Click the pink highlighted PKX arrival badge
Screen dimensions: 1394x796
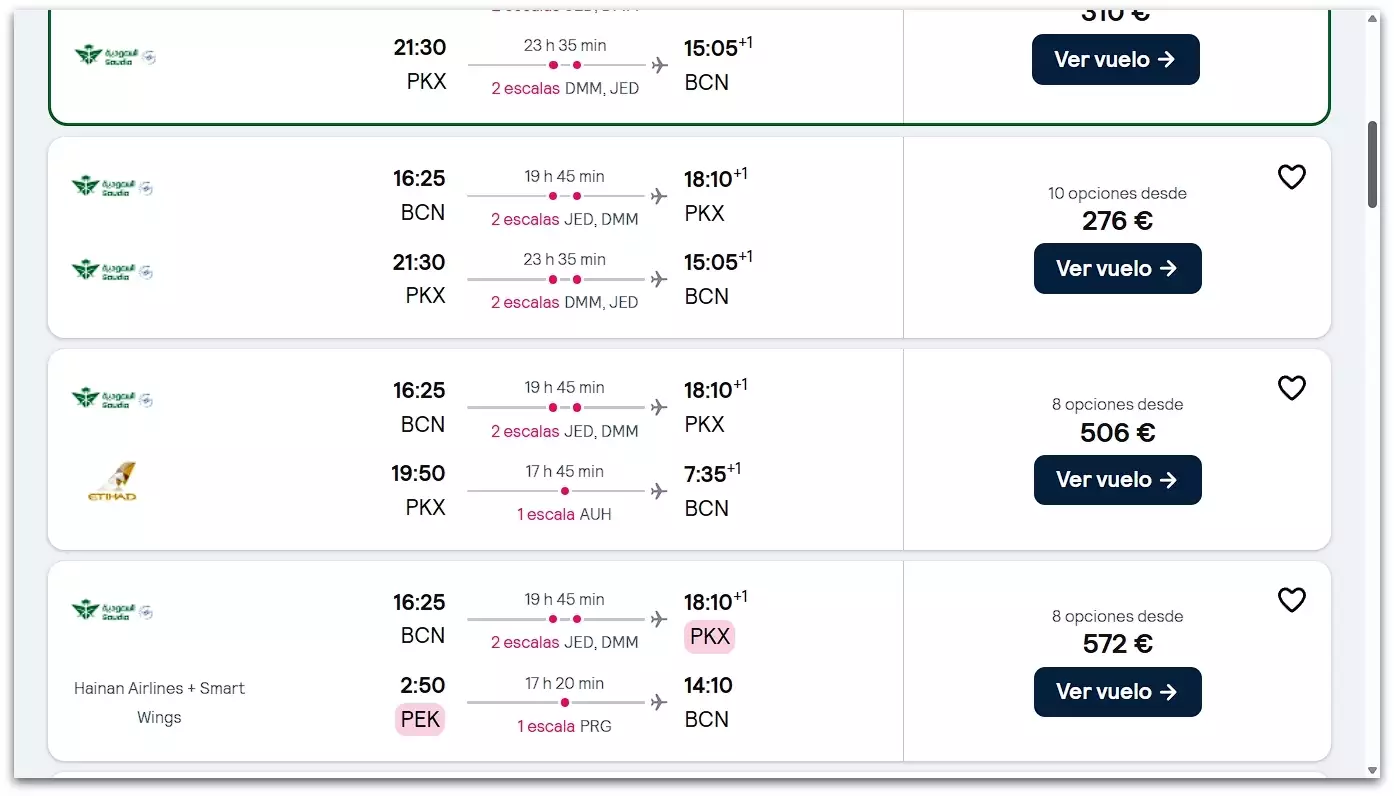coord(709,636)
